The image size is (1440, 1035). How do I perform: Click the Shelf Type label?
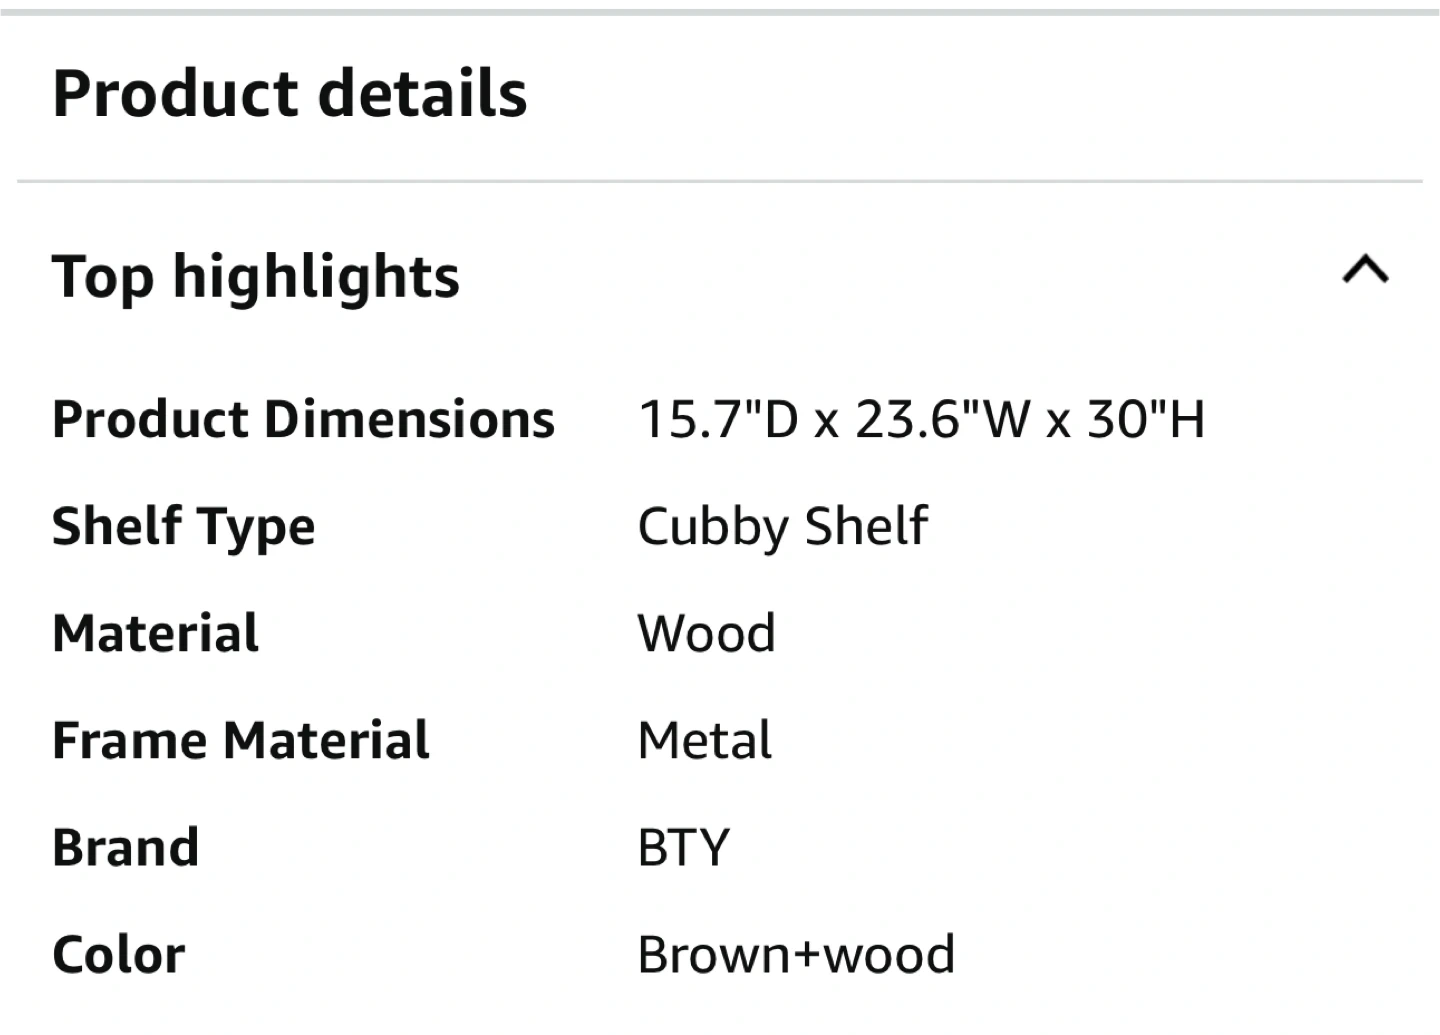(x=183, y=527)
